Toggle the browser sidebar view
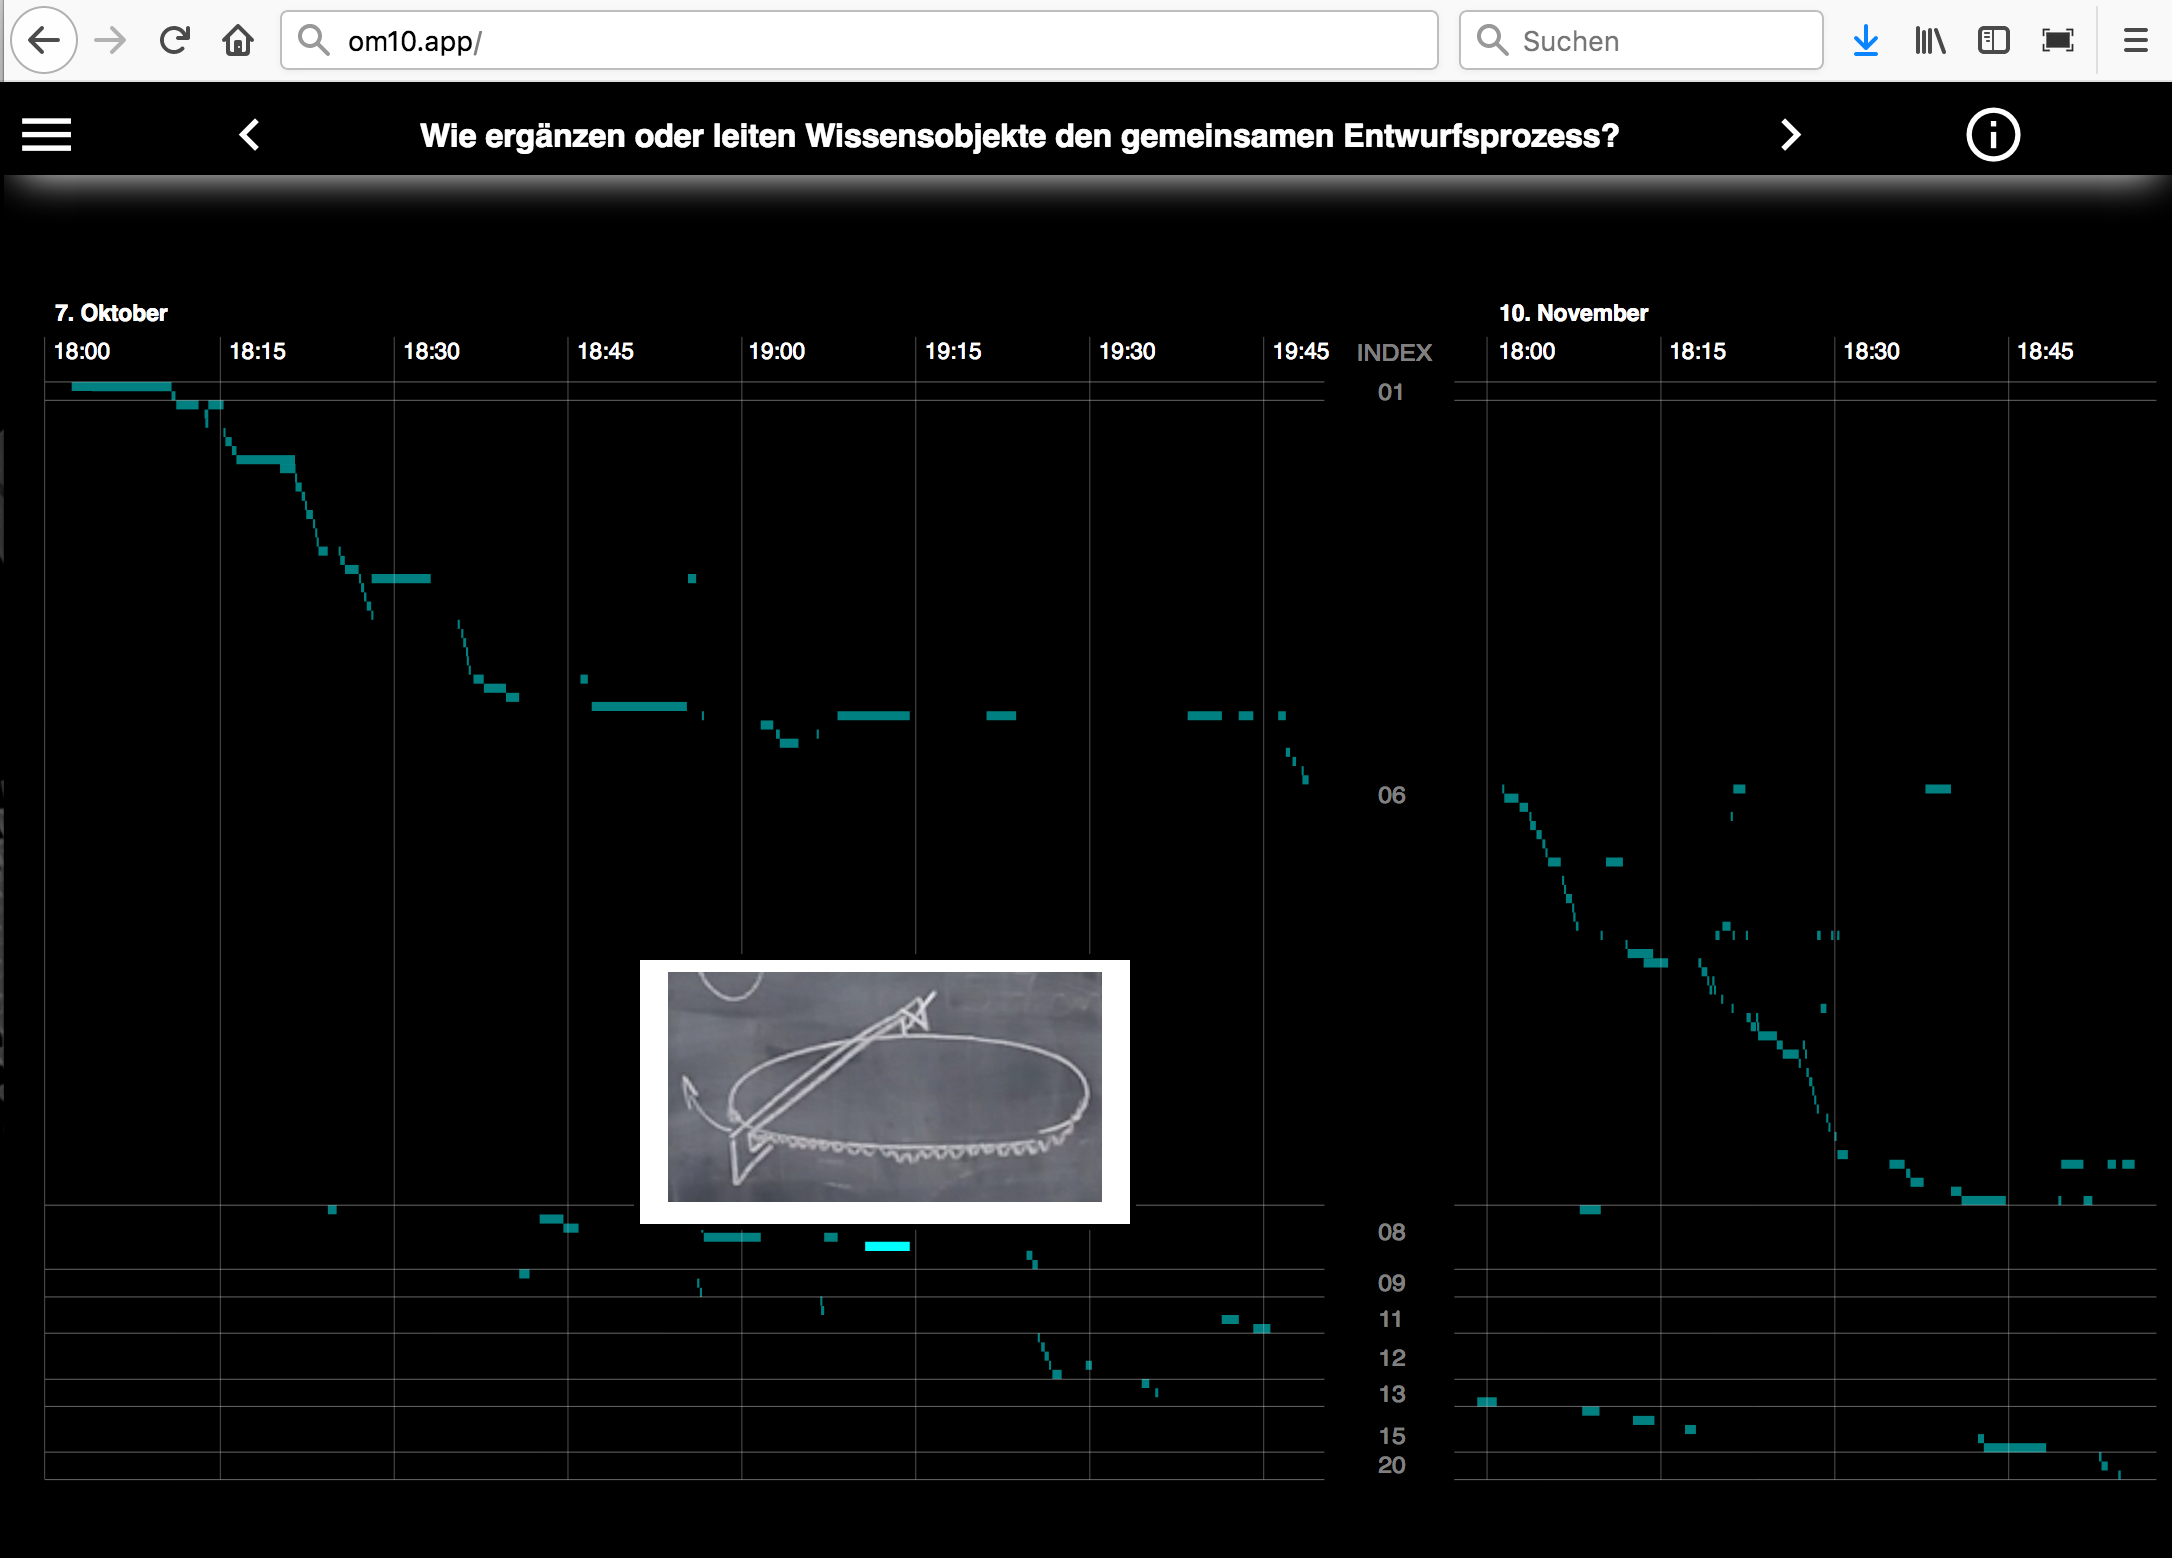Screen dimensions: 2172x1558 point(1994,40)
